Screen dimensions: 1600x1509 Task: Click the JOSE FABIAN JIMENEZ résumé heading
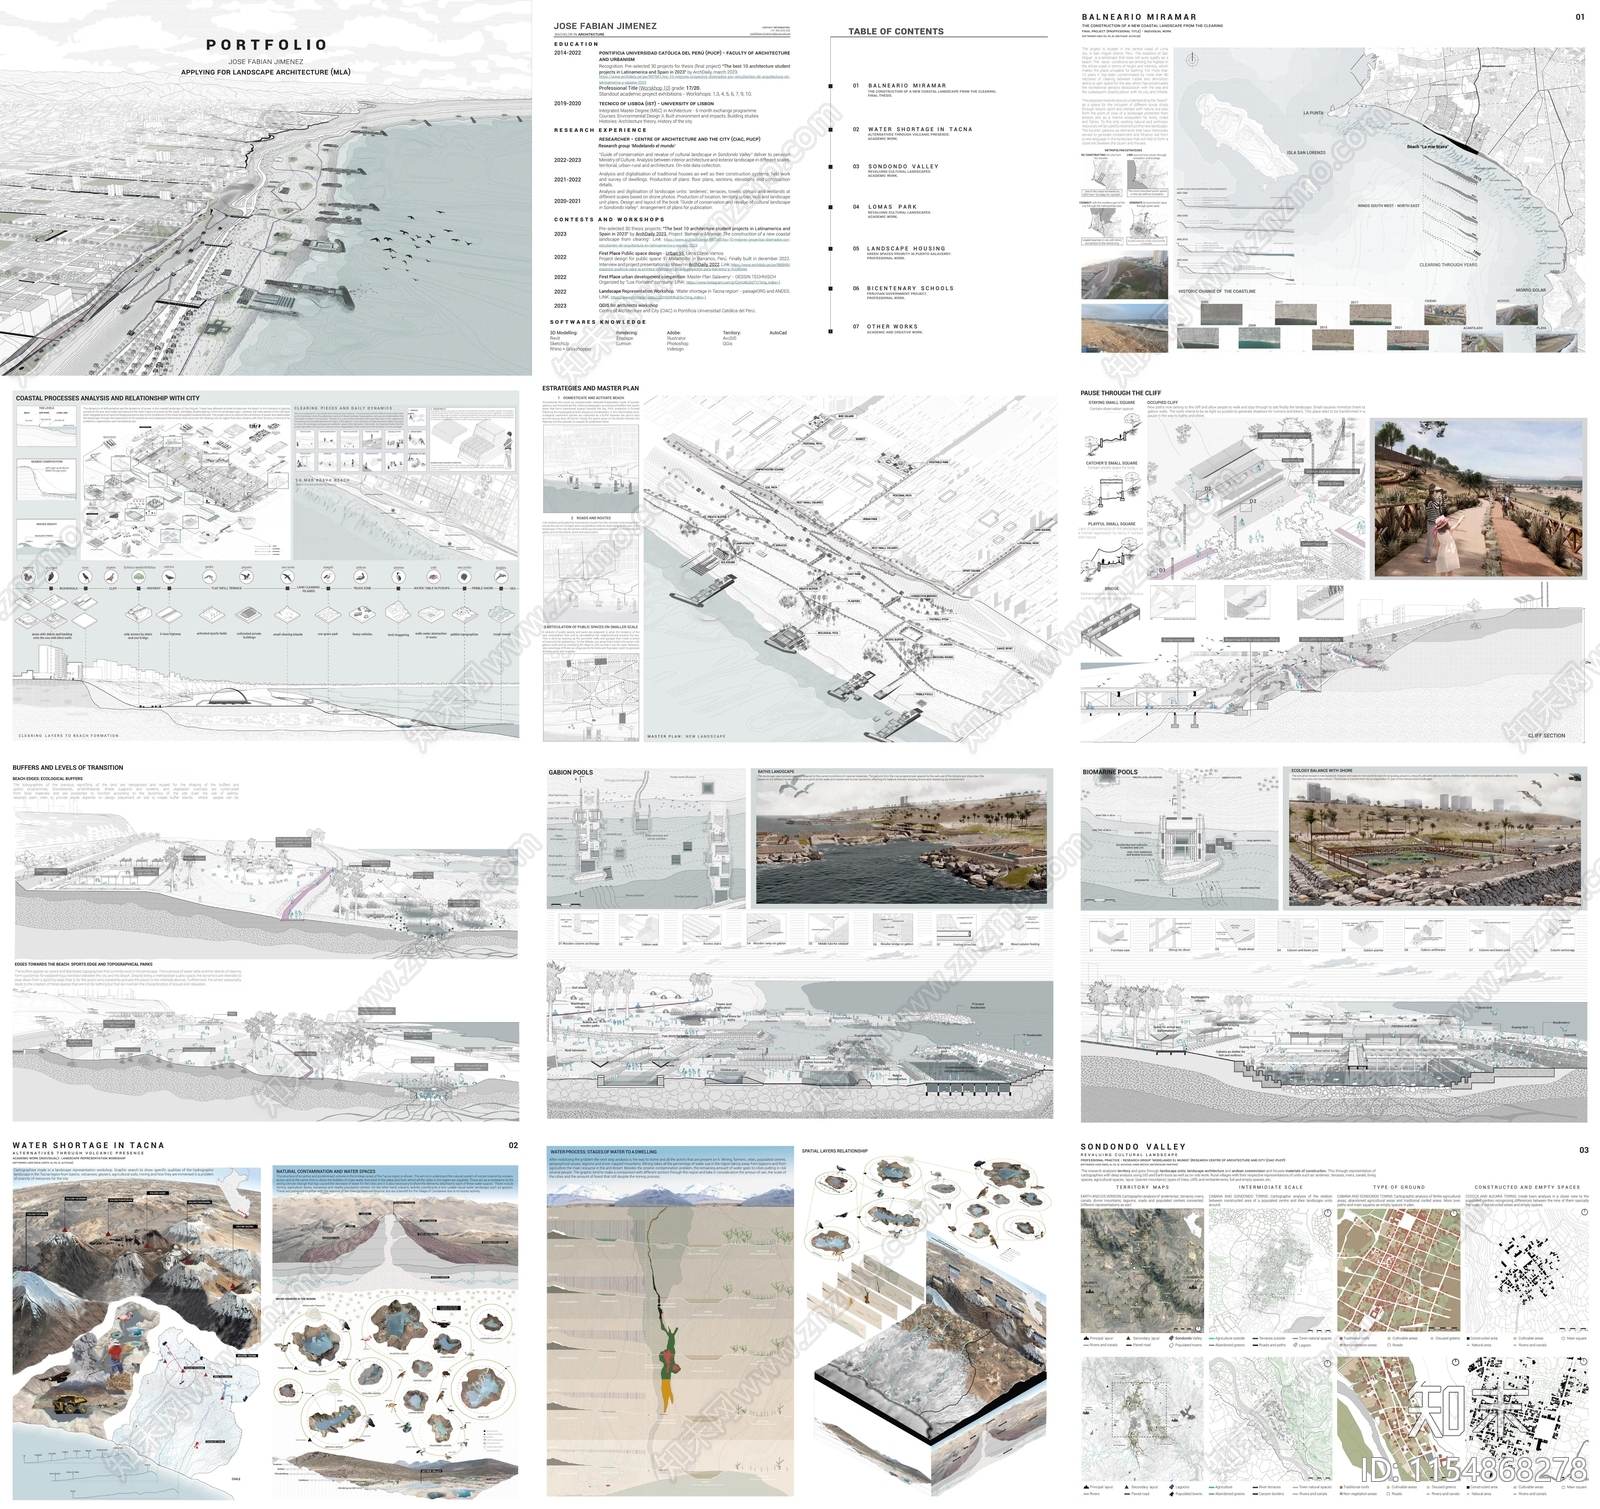click(x=605, y=26)
